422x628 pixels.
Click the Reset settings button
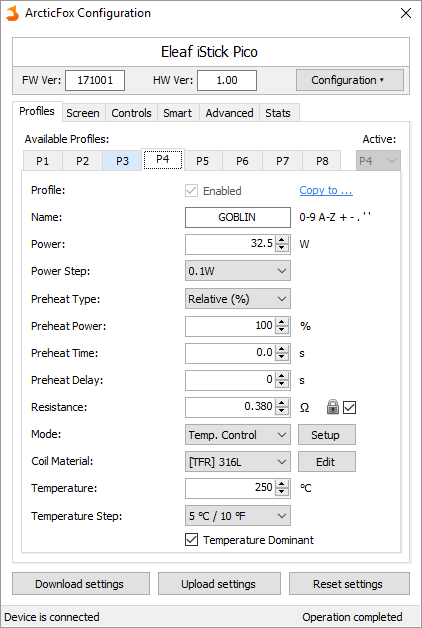pyautogui.click(x=349, y=584)
